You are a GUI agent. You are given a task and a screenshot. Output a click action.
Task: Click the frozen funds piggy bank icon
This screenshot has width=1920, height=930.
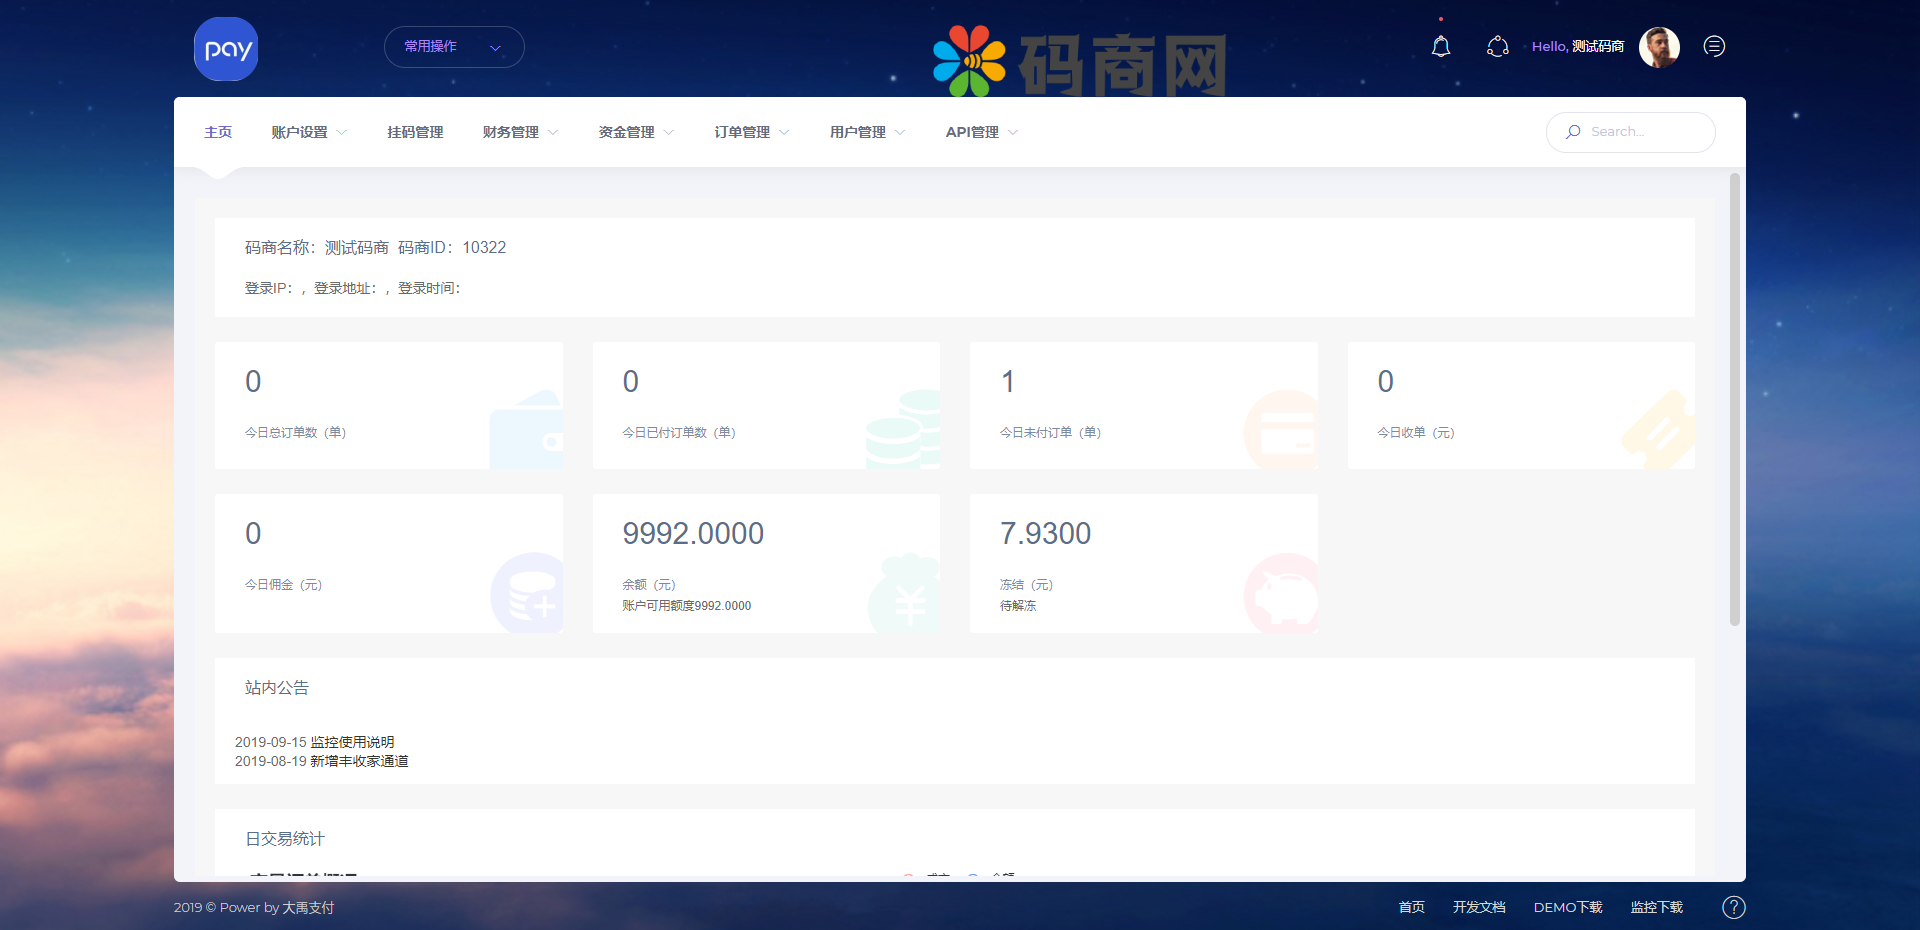1282,596
